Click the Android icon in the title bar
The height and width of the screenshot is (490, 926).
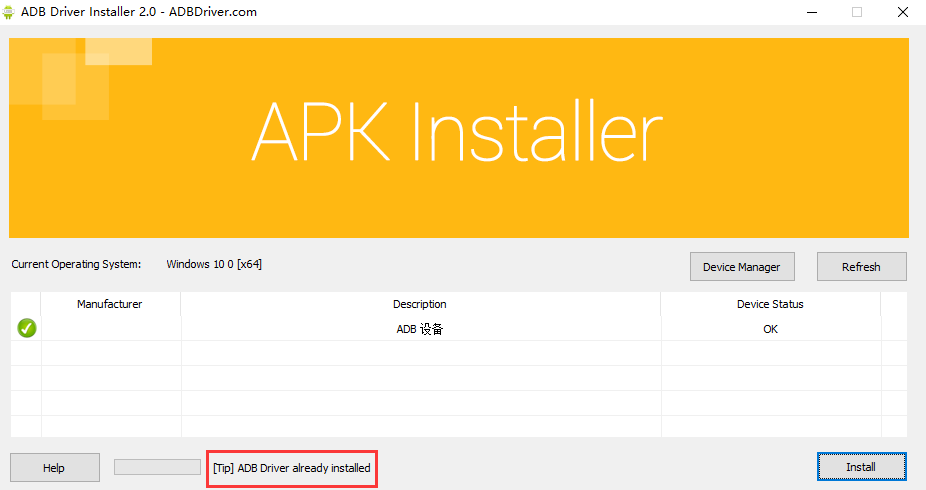(x=10, y=12)
